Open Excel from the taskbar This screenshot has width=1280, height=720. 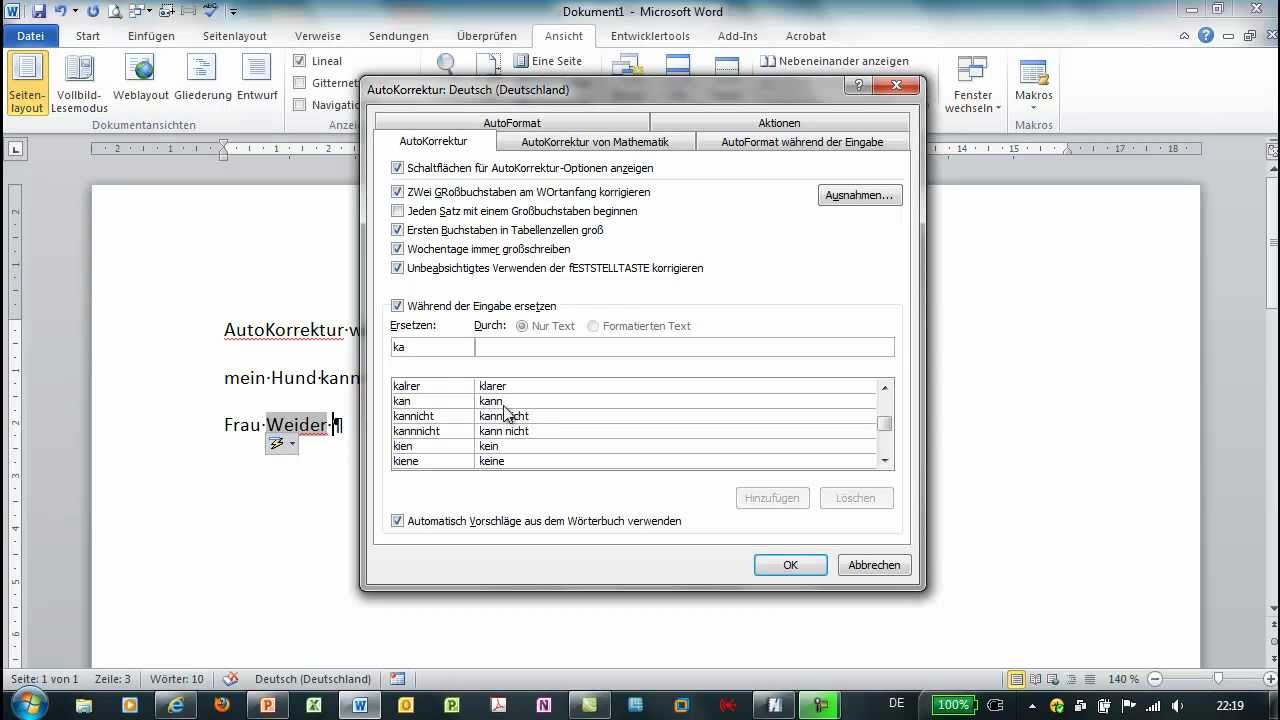[x=314, y=705]
